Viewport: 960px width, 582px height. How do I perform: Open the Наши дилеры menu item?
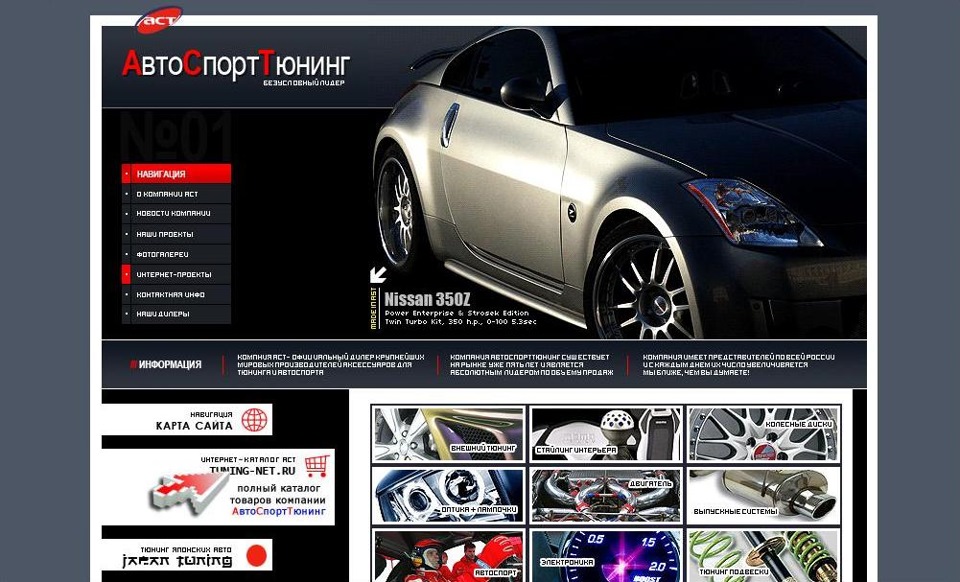[x=176, y=314]
